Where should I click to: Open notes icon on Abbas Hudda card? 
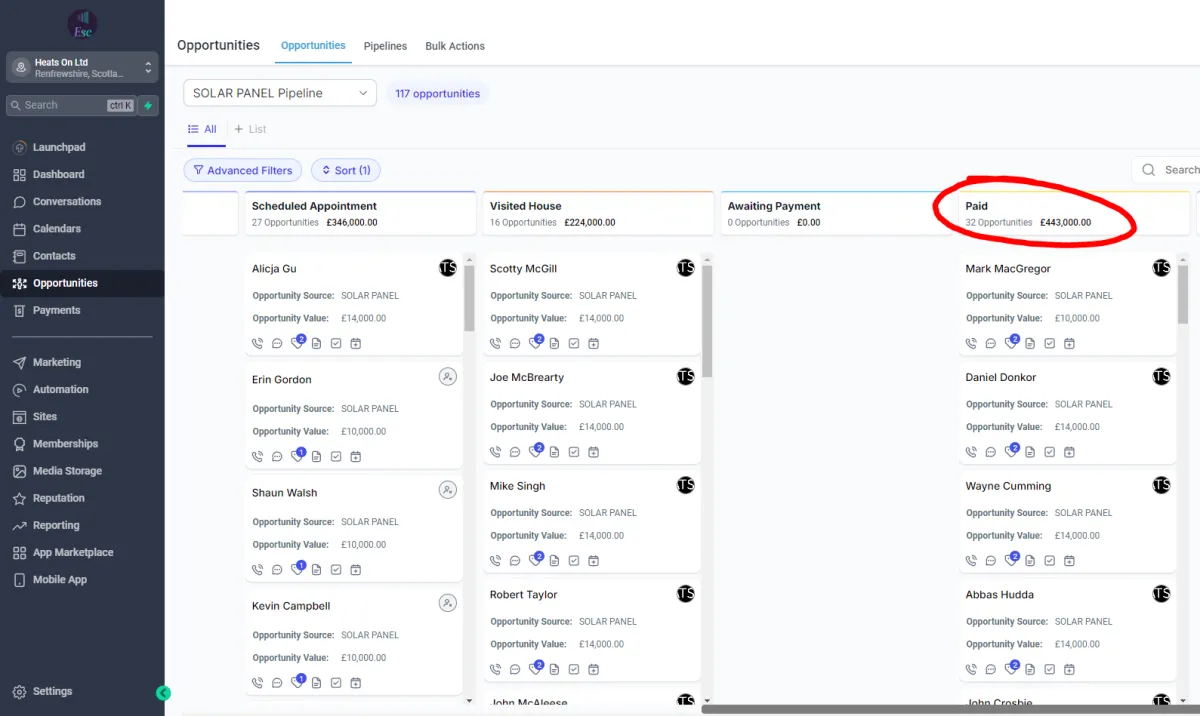pos(1030,669)
